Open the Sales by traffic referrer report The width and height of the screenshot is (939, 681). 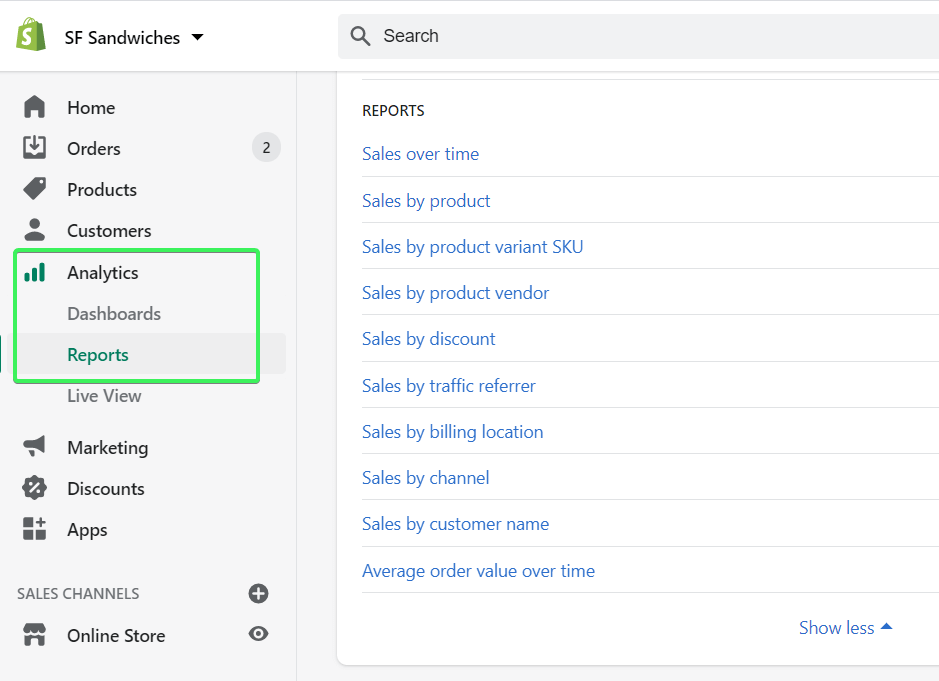(449, 386)
